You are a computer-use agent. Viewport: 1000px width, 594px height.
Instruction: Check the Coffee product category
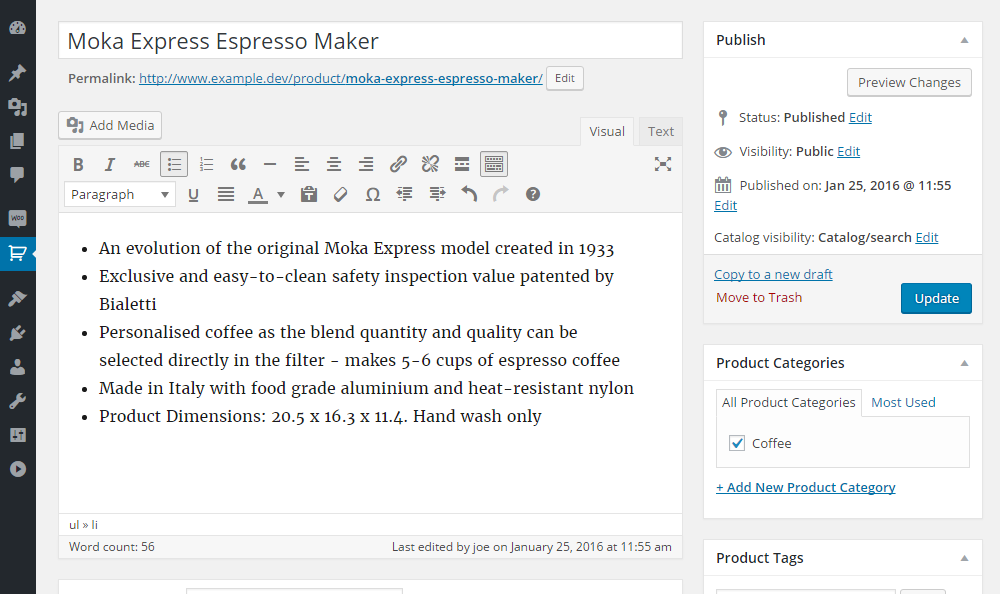(x=737, y=443)
